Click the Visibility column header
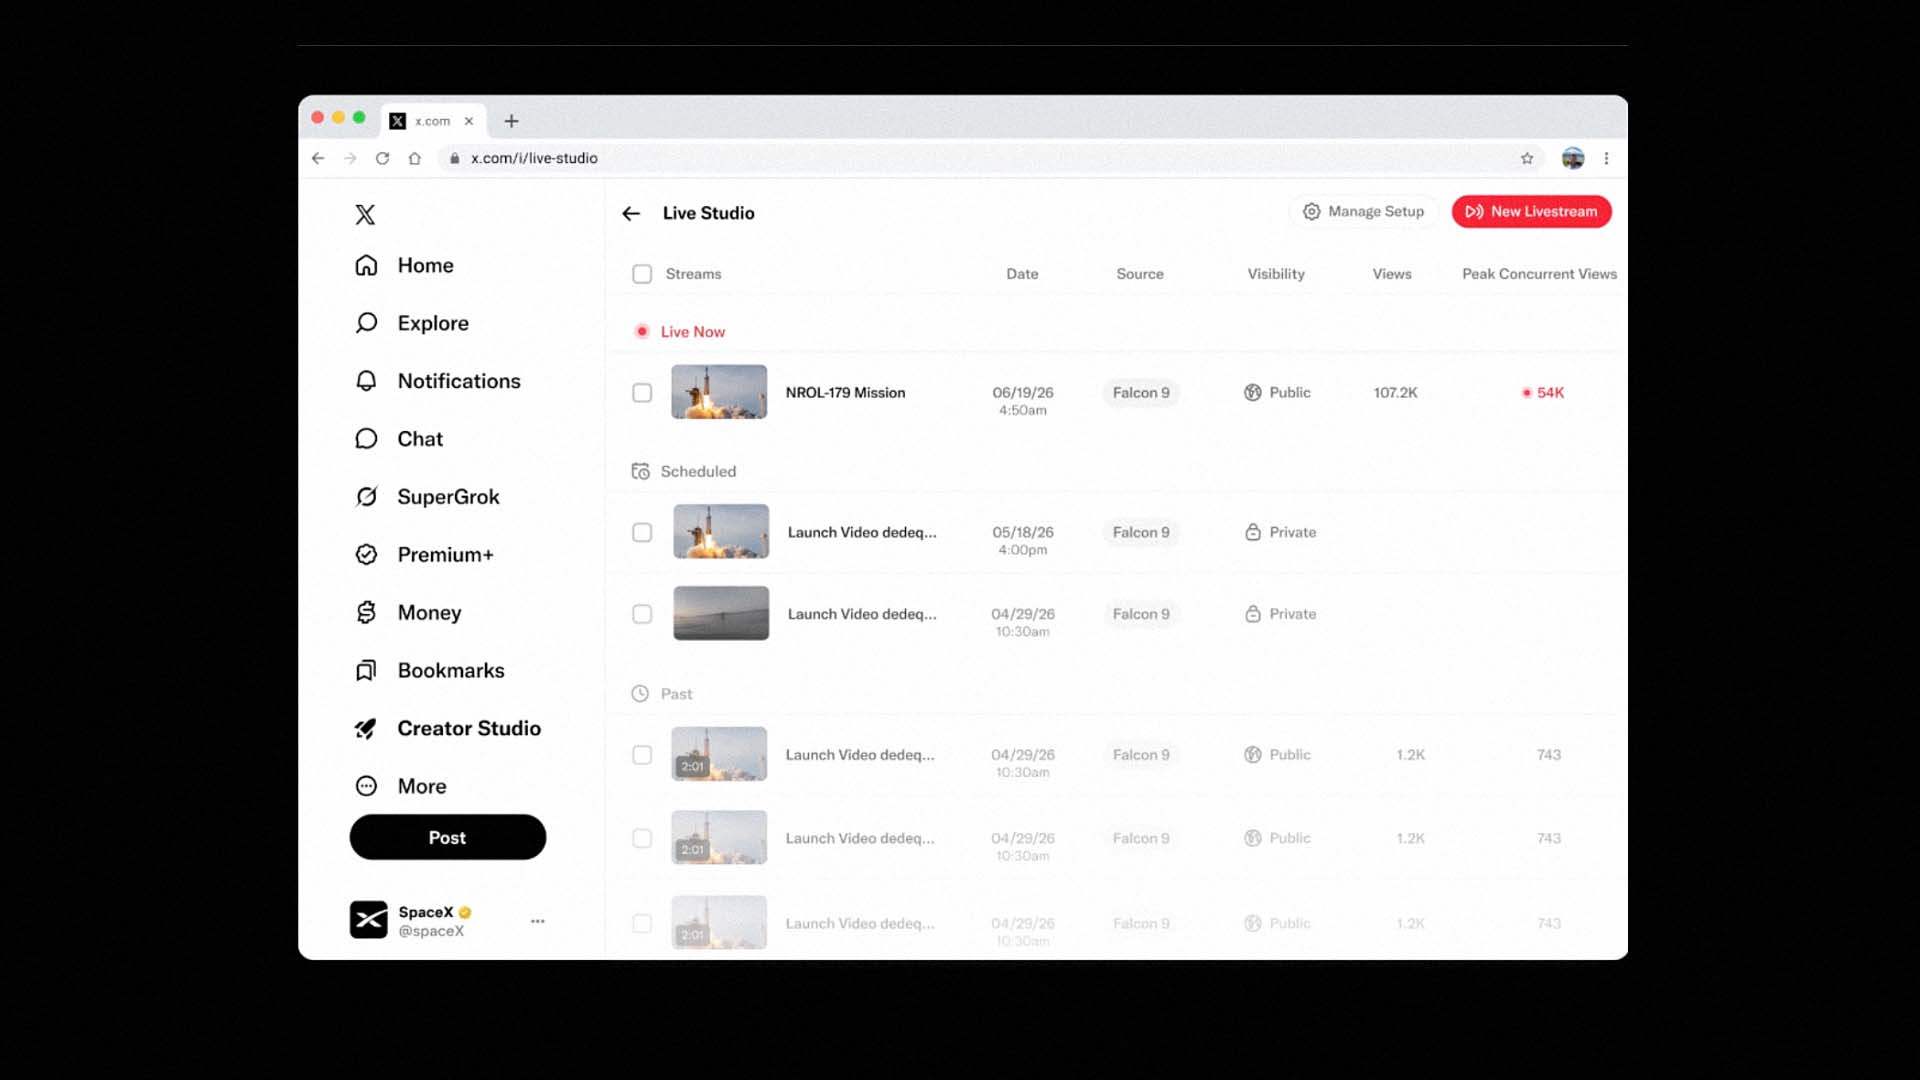Screen dimensions: 1920x1080 pyautogui.click(x=1276, y=274)
